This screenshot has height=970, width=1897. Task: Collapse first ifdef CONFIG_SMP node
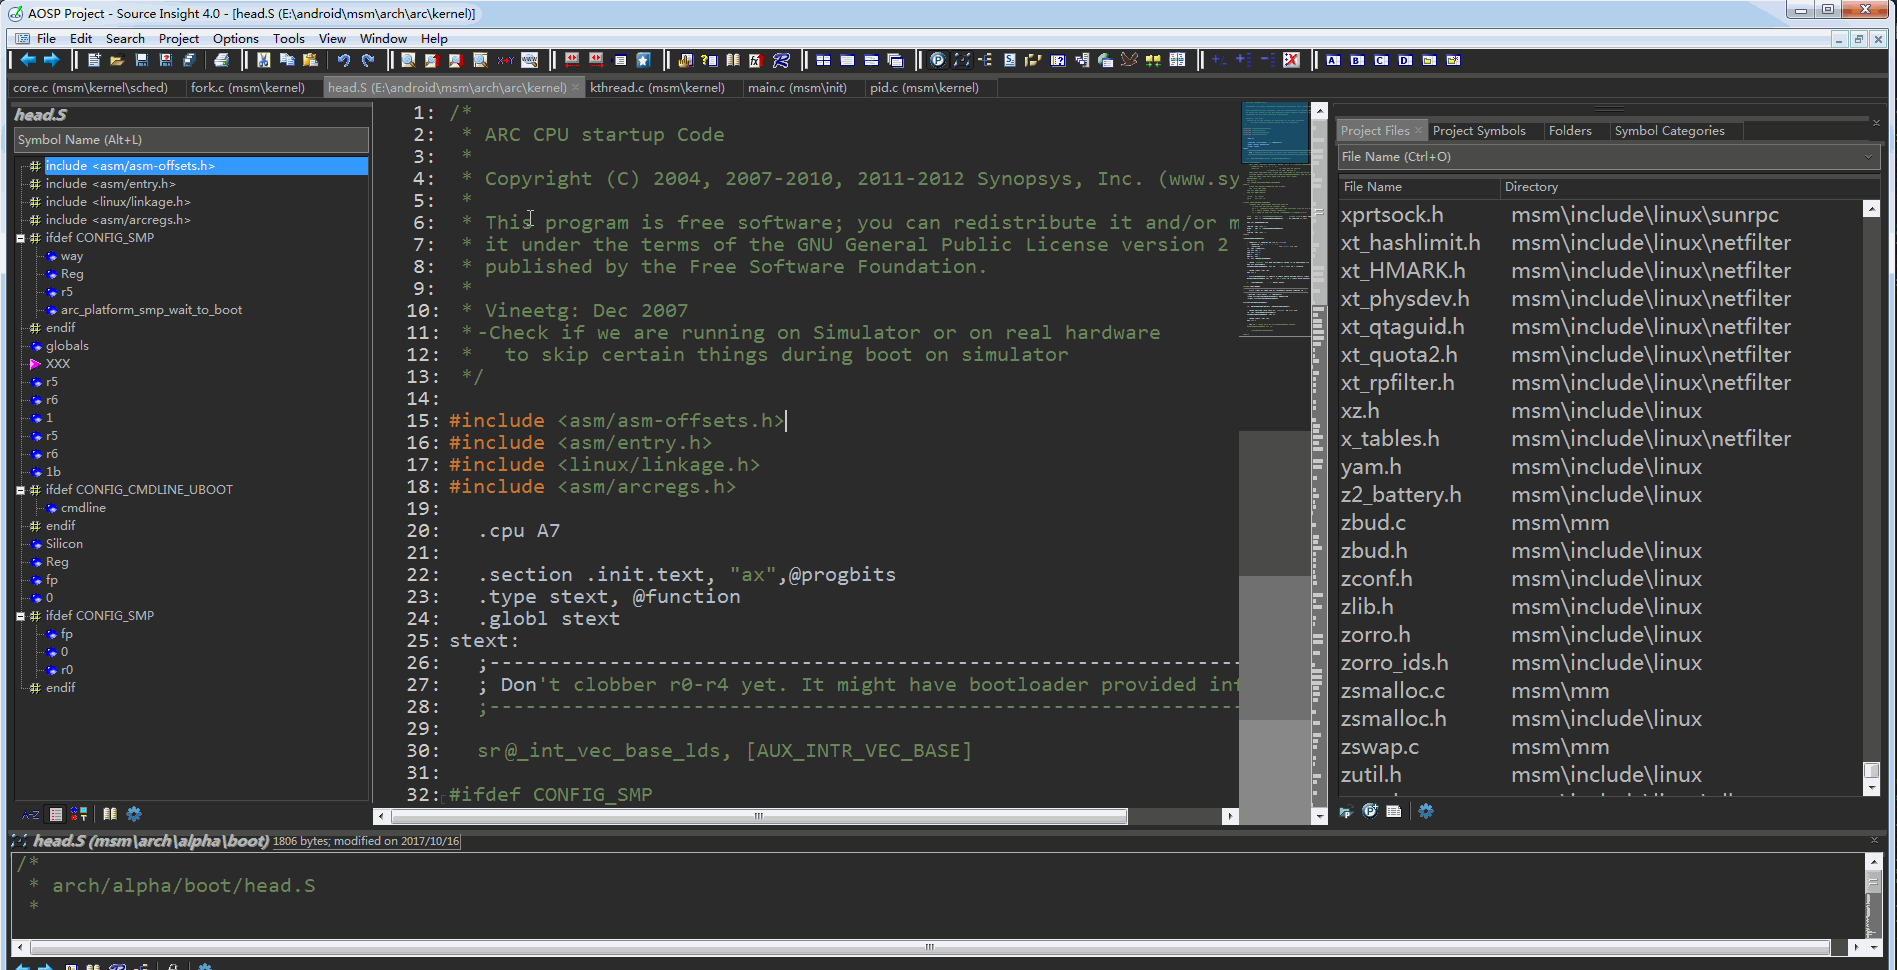20,238
